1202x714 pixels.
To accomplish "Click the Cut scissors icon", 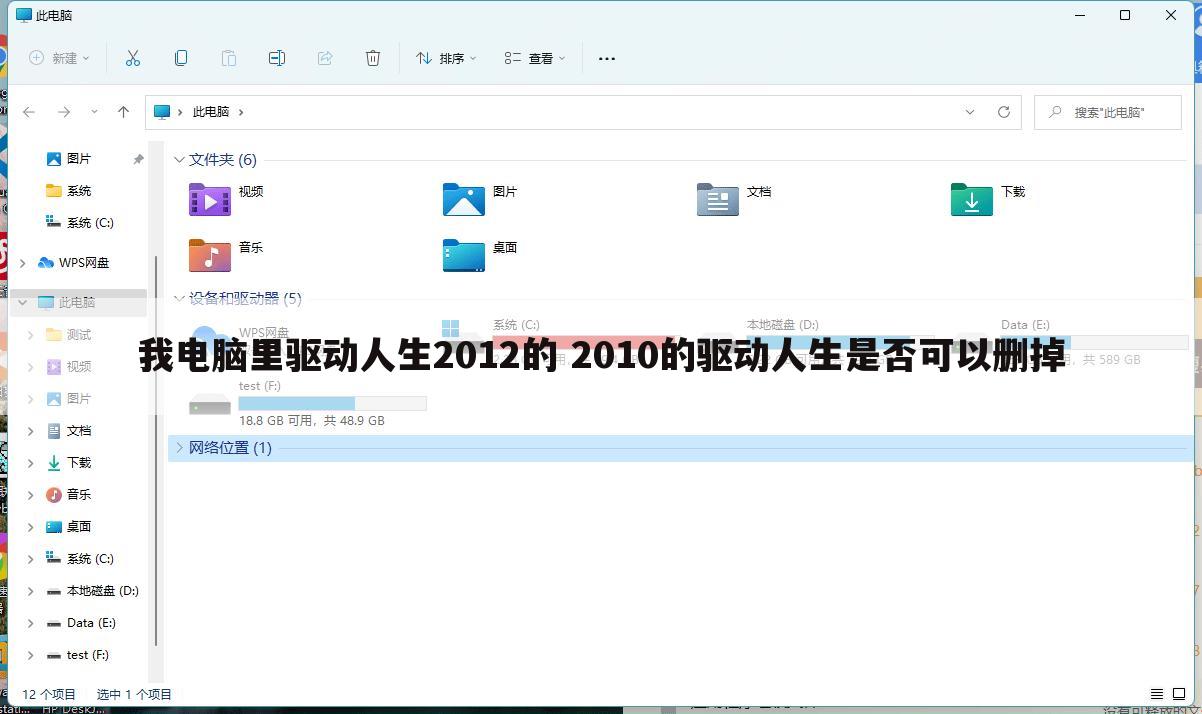I will click(132, 58).
